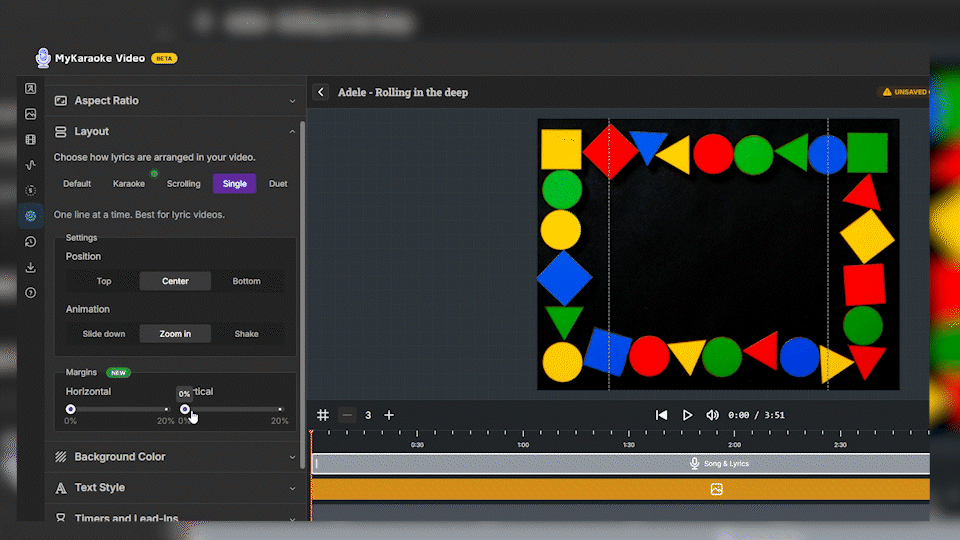Open the dashed-circle sidebar icon
Viewport: 960px width, 540px height.
click(x=31, y=190)
